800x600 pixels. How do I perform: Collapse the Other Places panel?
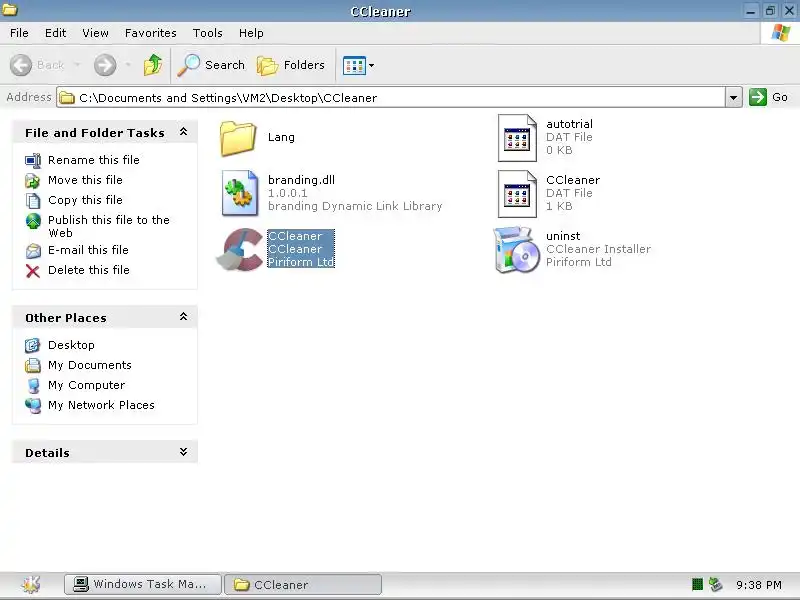[x=183, y=317]
